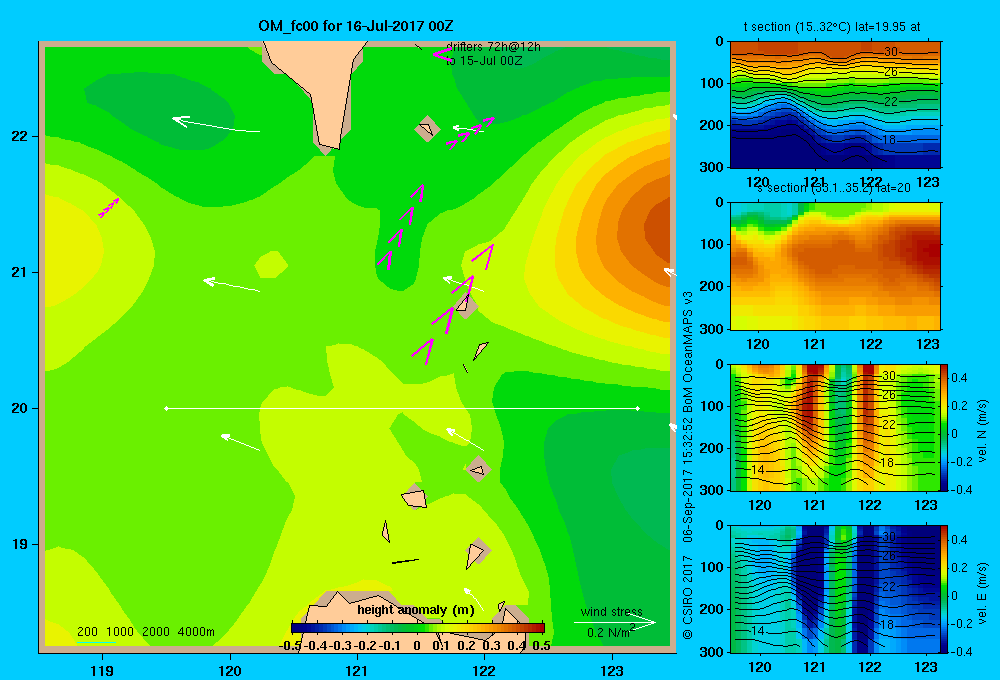Image resolution: width=1000 pixels, height=680 pixels.
Task: Click the small magenta drifter track near 119°E
Action: pyautogui.click(x=109, y=208)
